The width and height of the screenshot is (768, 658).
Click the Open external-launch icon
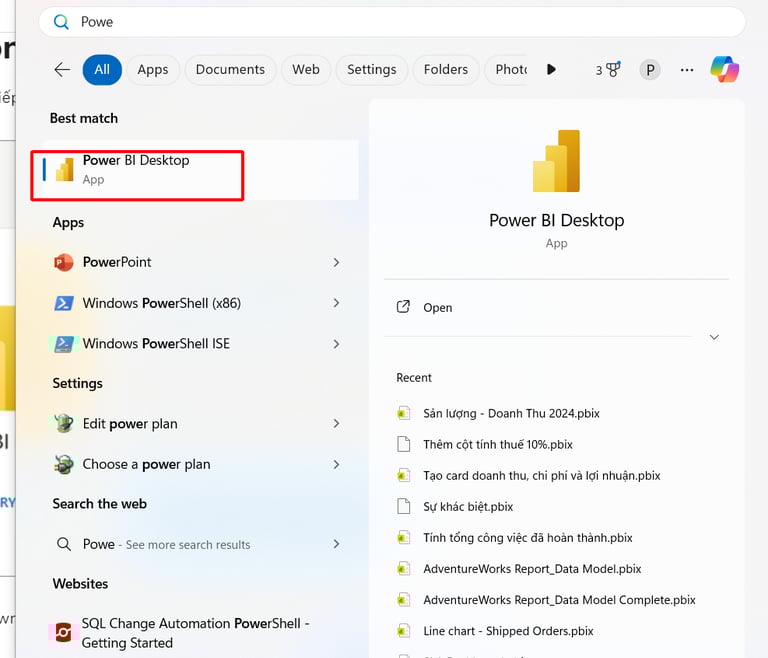[x=403, y=307]
